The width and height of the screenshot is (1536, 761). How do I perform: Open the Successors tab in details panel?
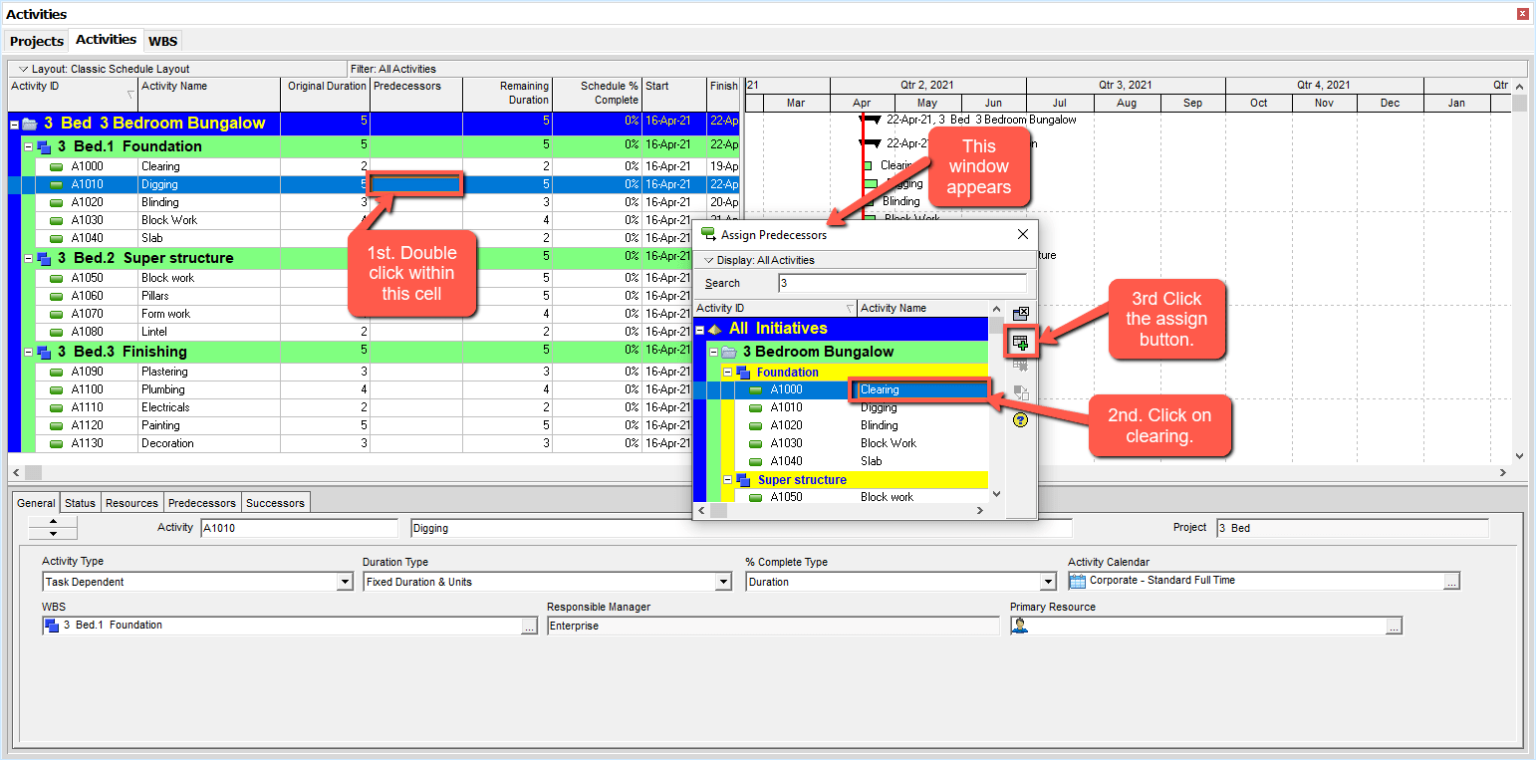coord(275,501)
